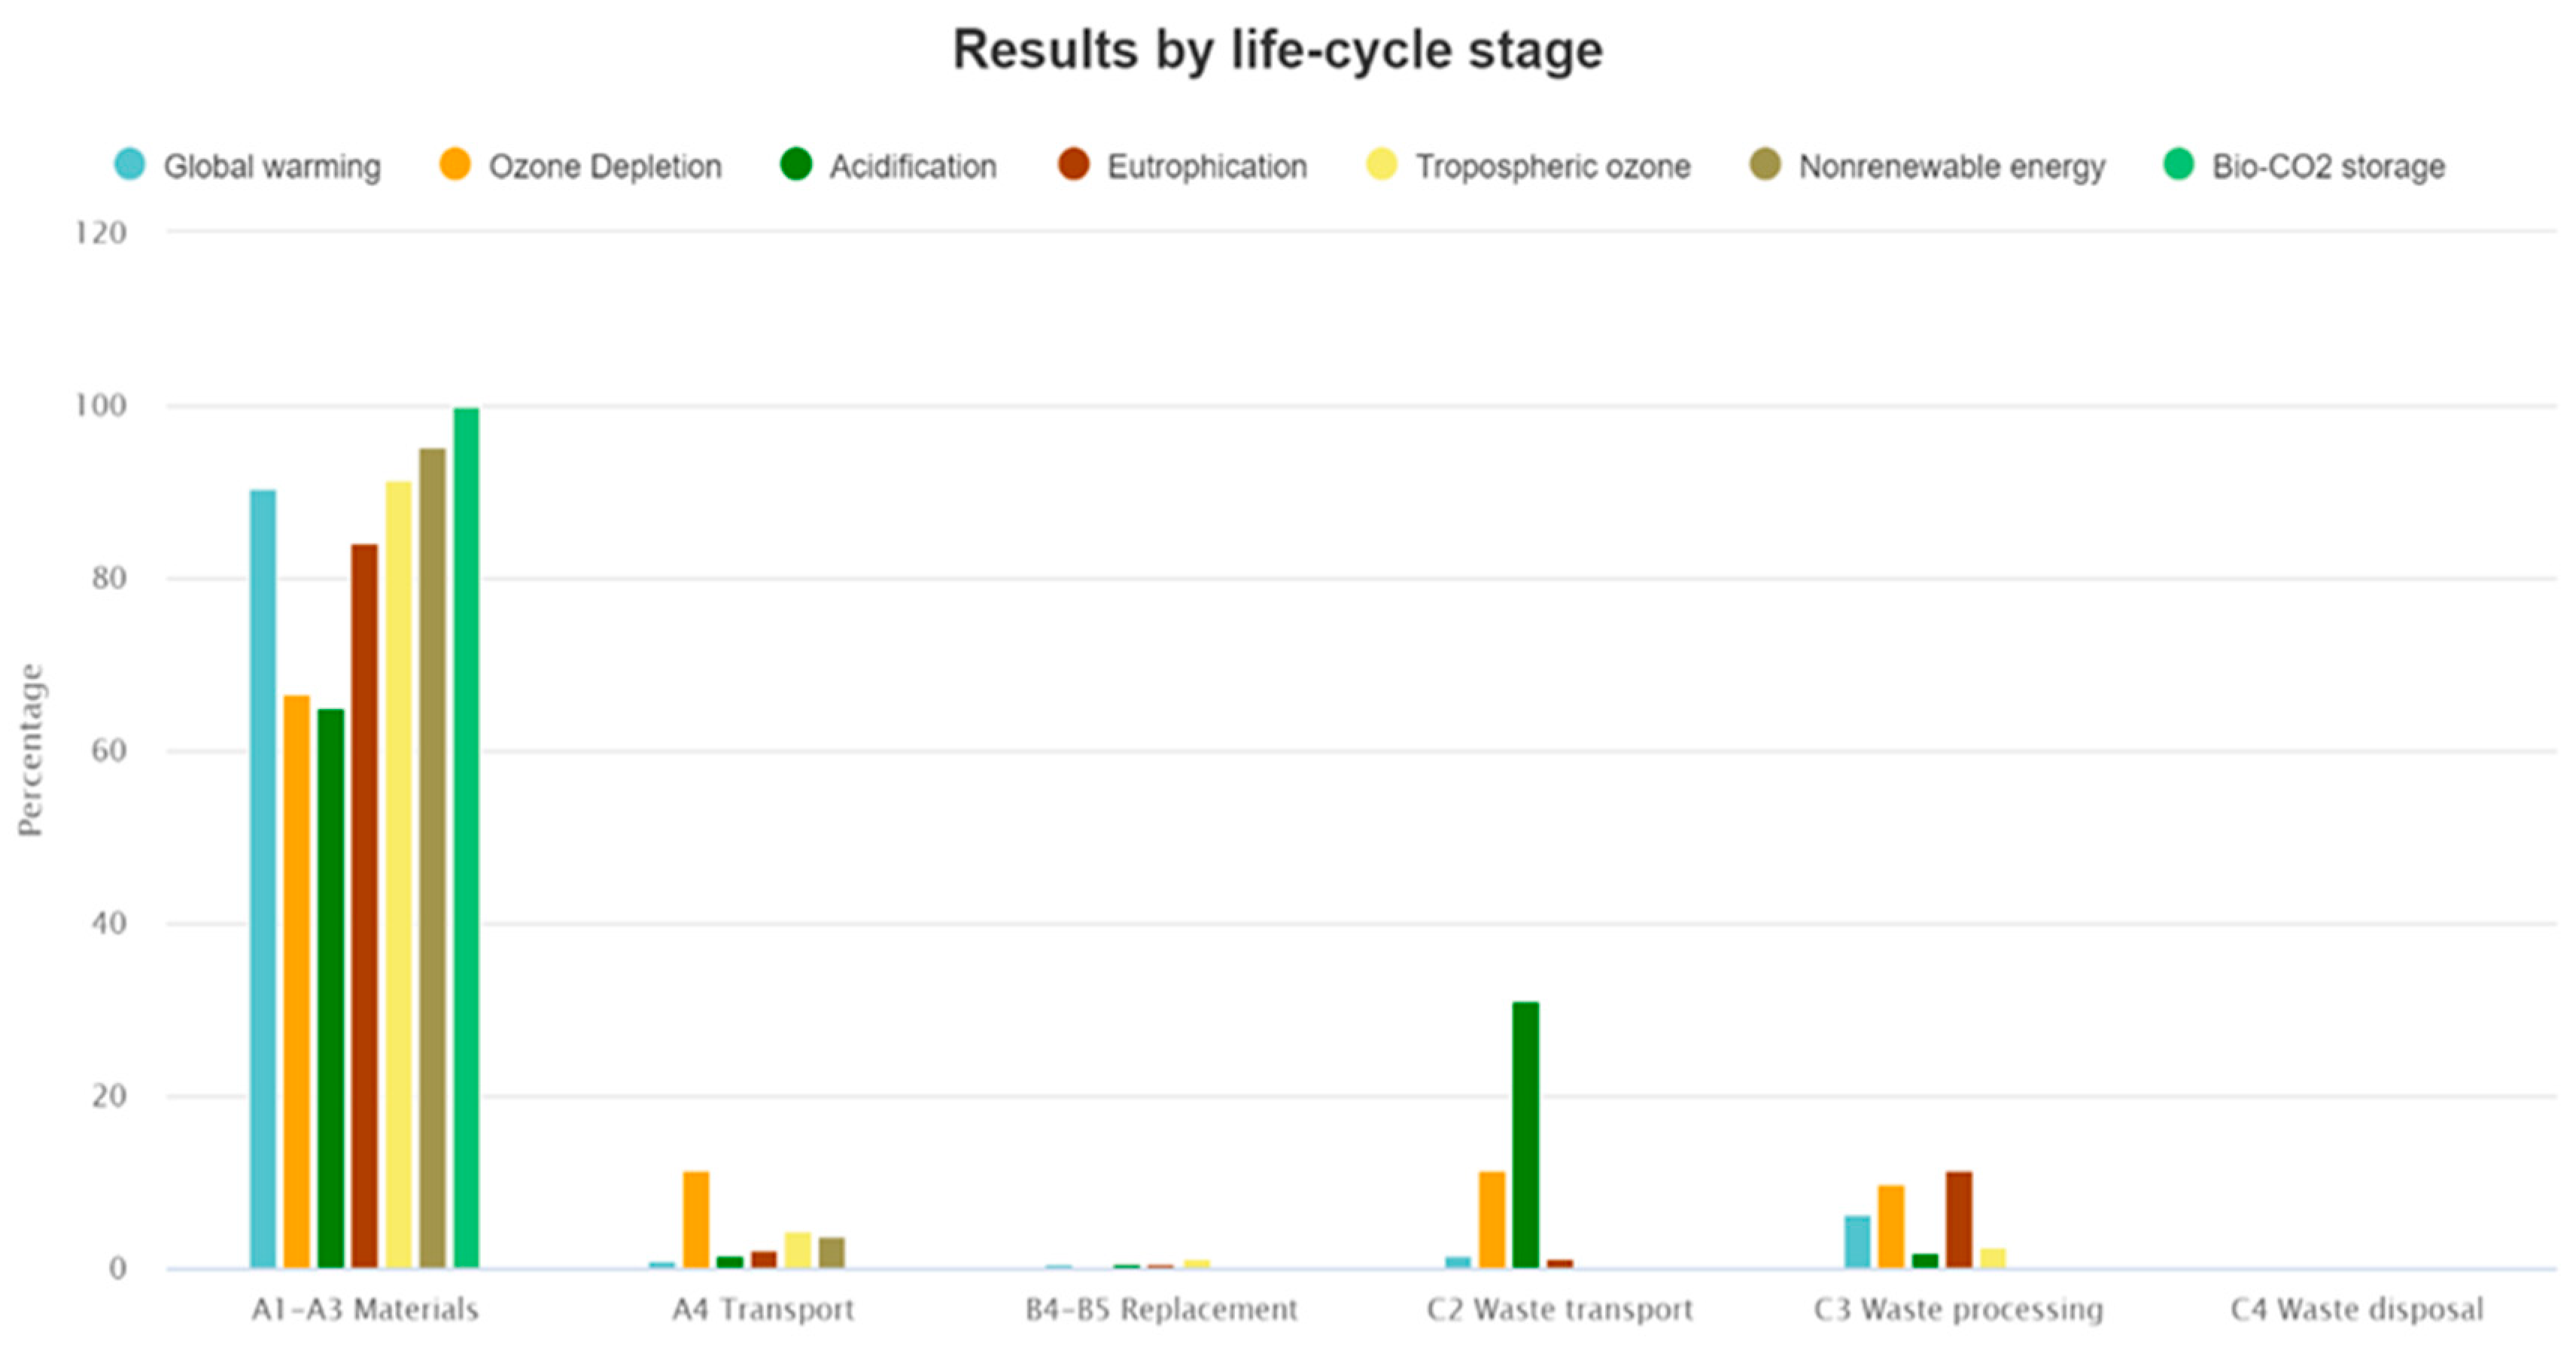Click the Acidification legend color dot
2576x1345 pixels.
(796, 164)
